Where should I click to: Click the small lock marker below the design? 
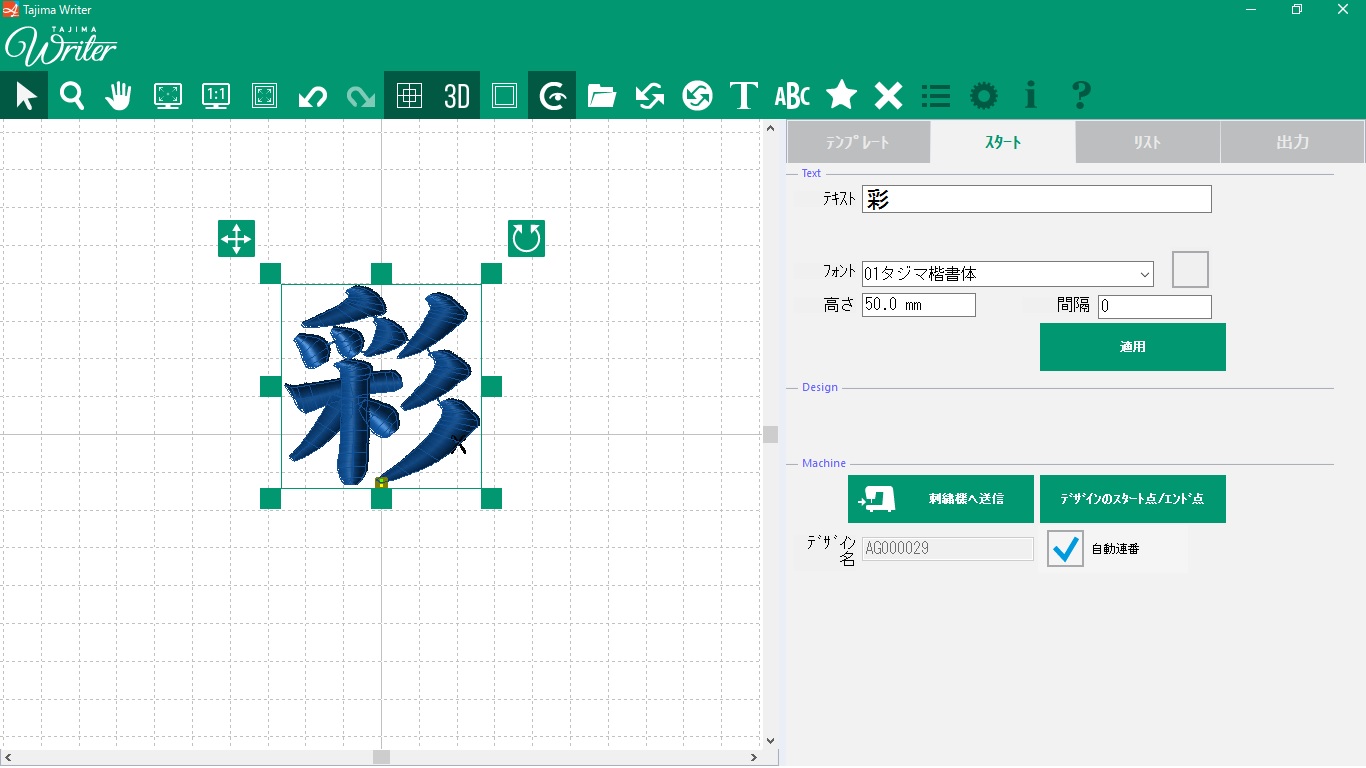[381, 483]
